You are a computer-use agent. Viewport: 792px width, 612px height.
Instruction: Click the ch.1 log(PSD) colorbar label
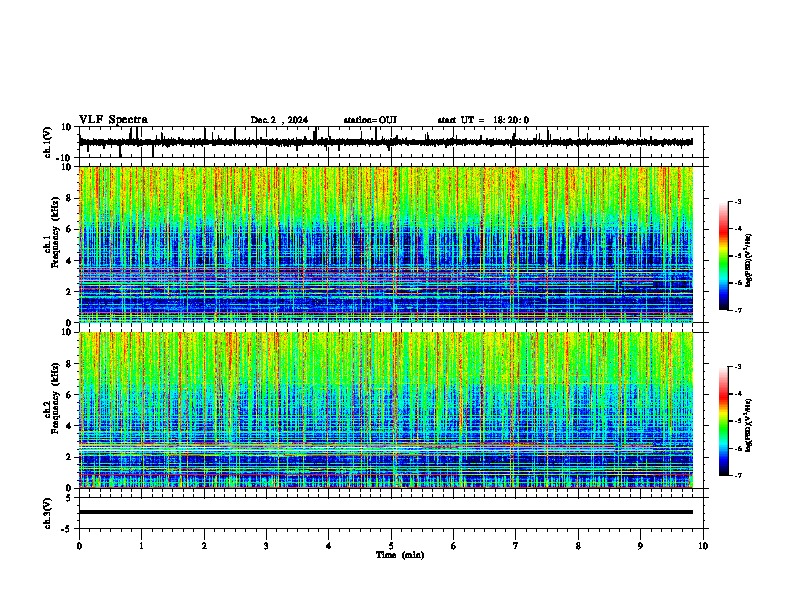point(749,261)
